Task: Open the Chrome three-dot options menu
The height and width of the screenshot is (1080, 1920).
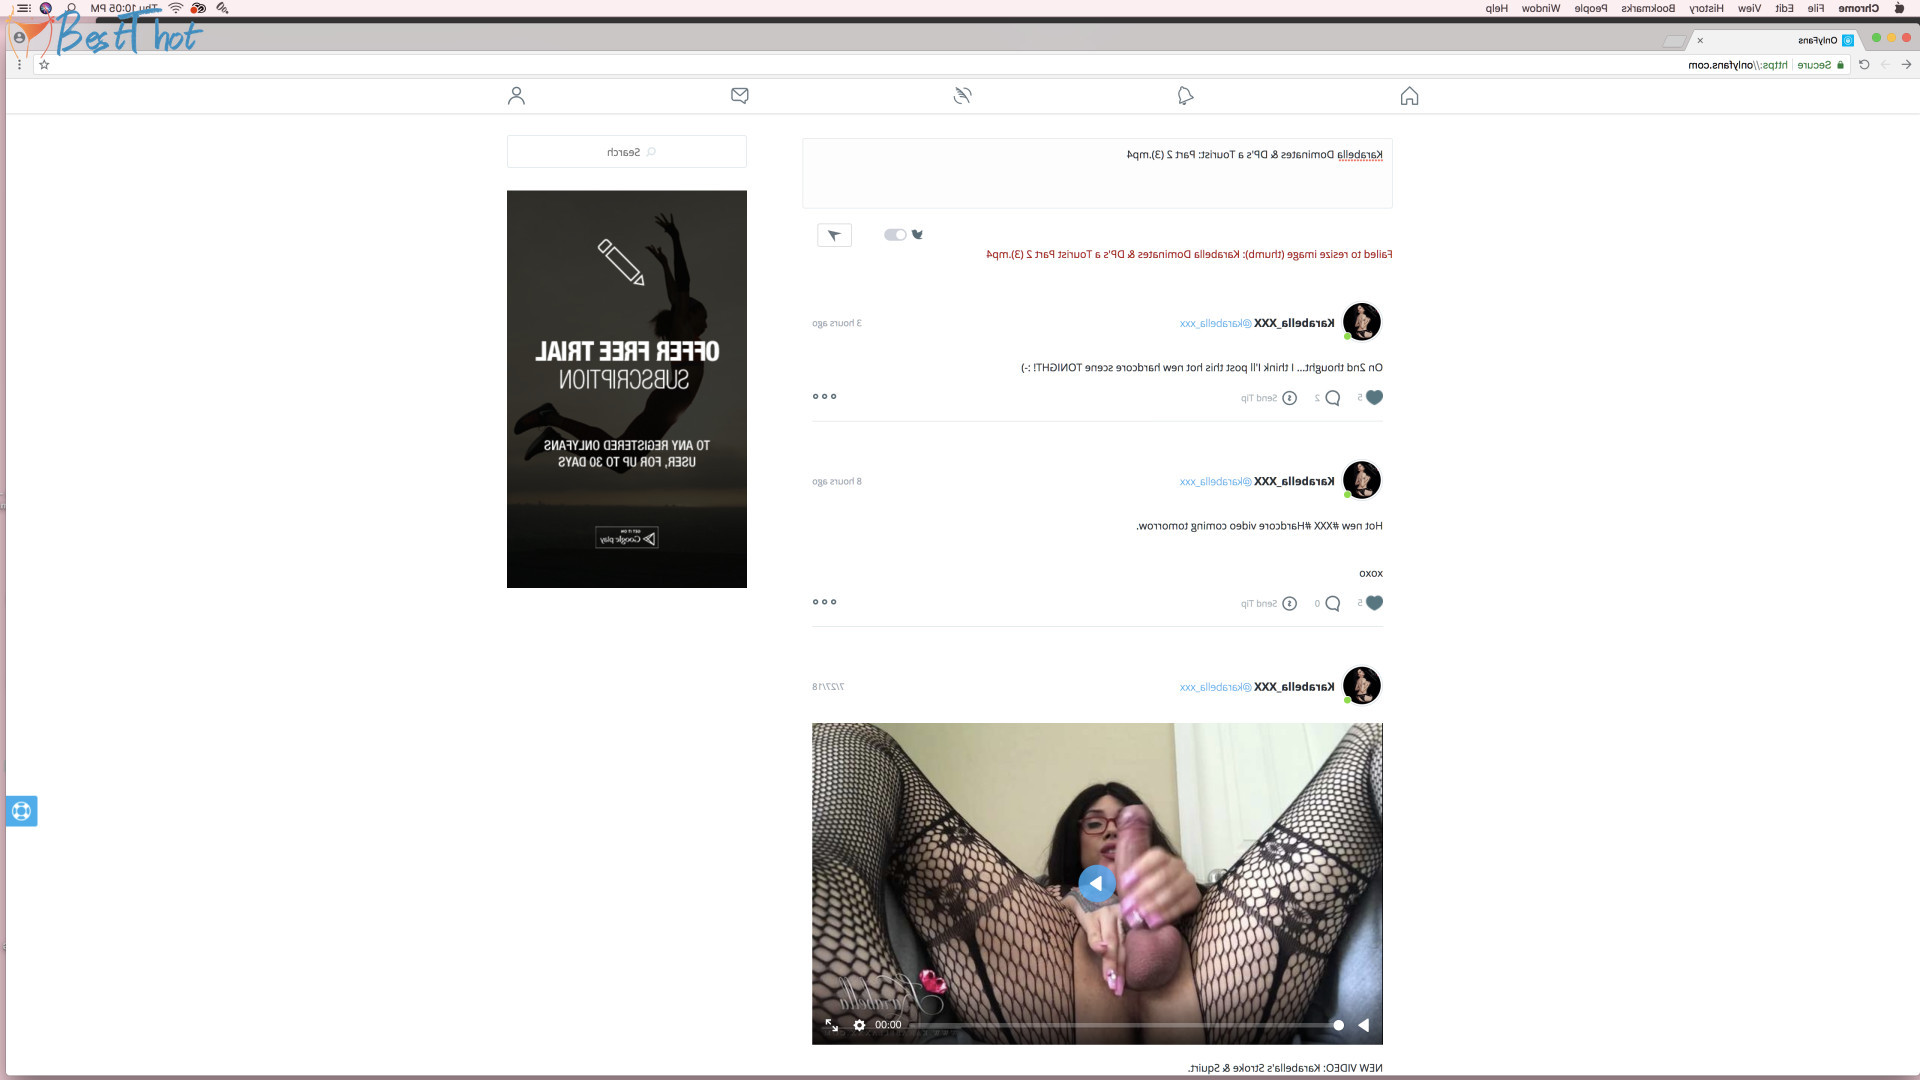Action: (19, 65)
